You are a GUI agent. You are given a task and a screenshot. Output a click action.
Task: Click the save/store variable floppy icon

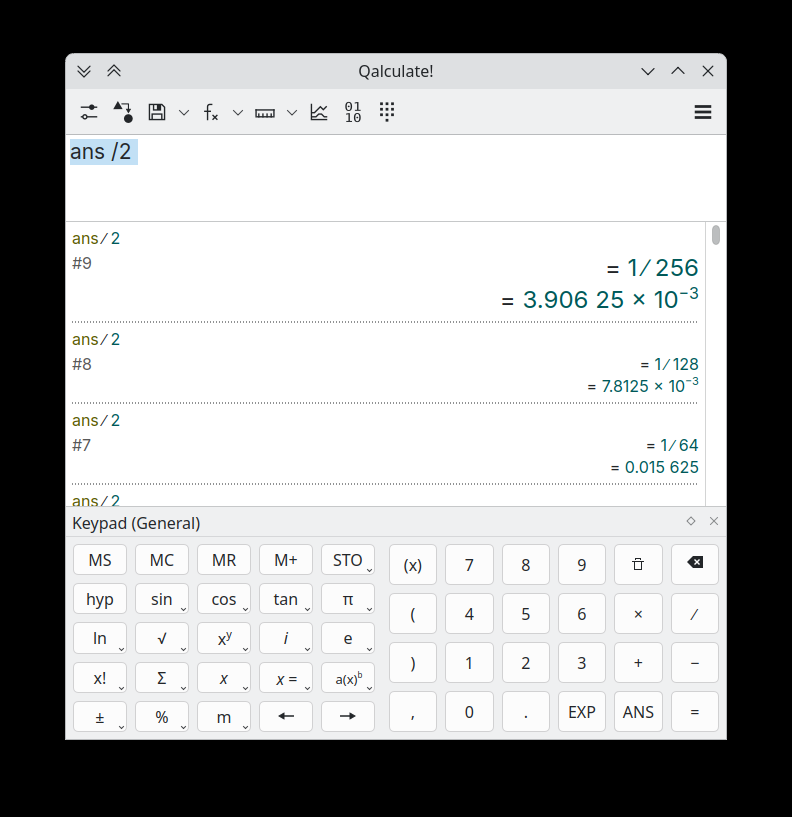(157, 112)
